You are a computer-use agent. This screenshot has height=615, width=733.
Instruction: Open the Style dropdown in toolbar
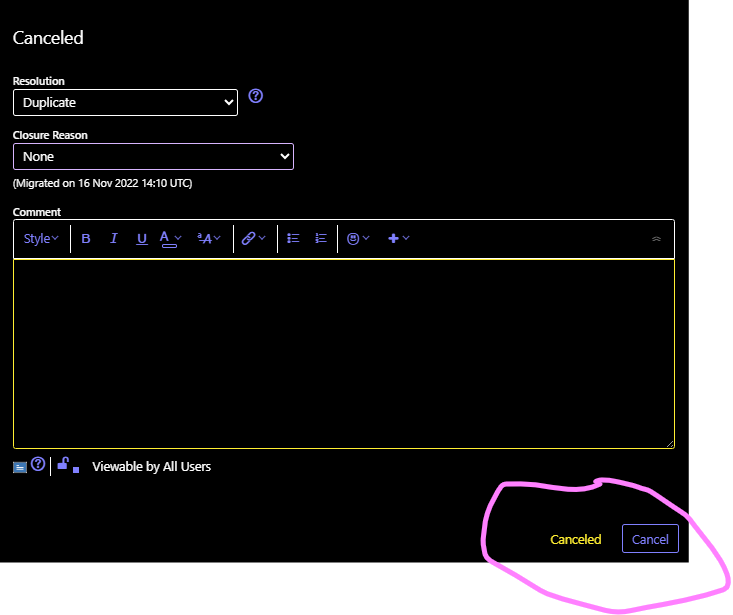point(41,239)
